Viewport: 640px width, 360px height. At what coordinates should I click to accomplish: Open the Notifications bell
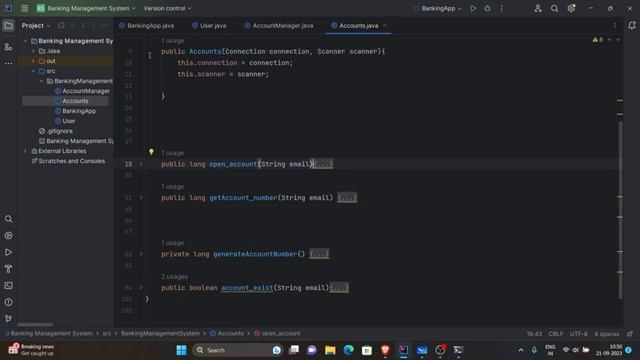(x=632, y=25)
